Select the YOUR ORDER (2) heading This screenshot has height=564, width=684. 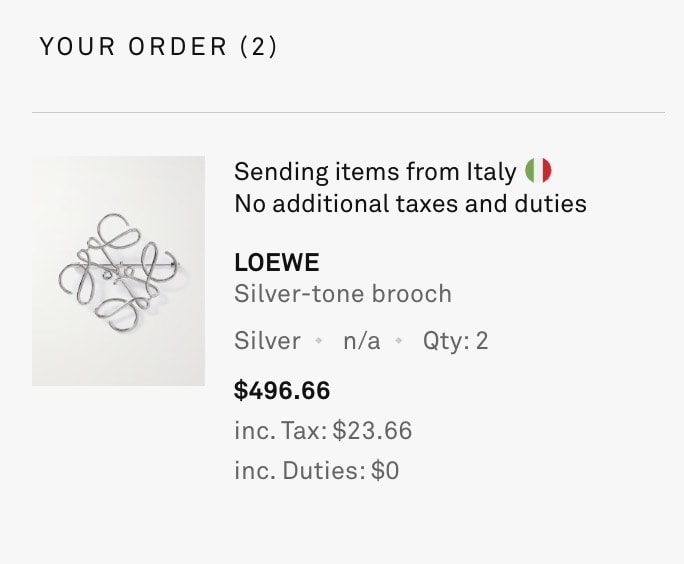pos(158,46)
